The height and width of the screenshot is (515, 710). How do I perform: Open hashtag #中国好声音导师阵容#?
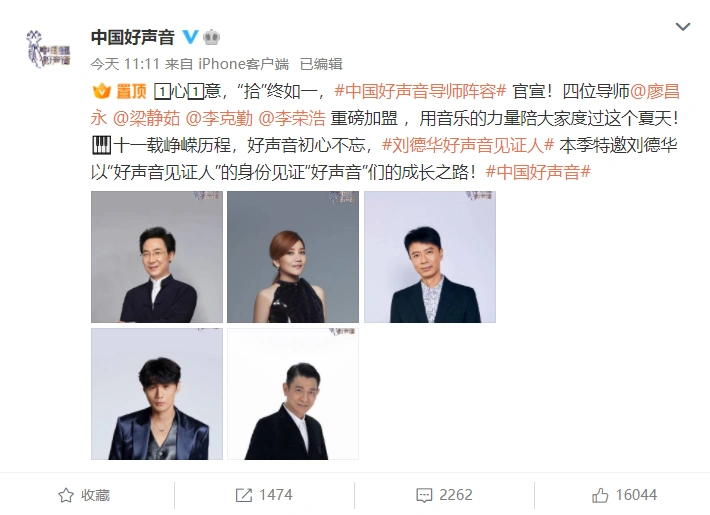point(420,91)
